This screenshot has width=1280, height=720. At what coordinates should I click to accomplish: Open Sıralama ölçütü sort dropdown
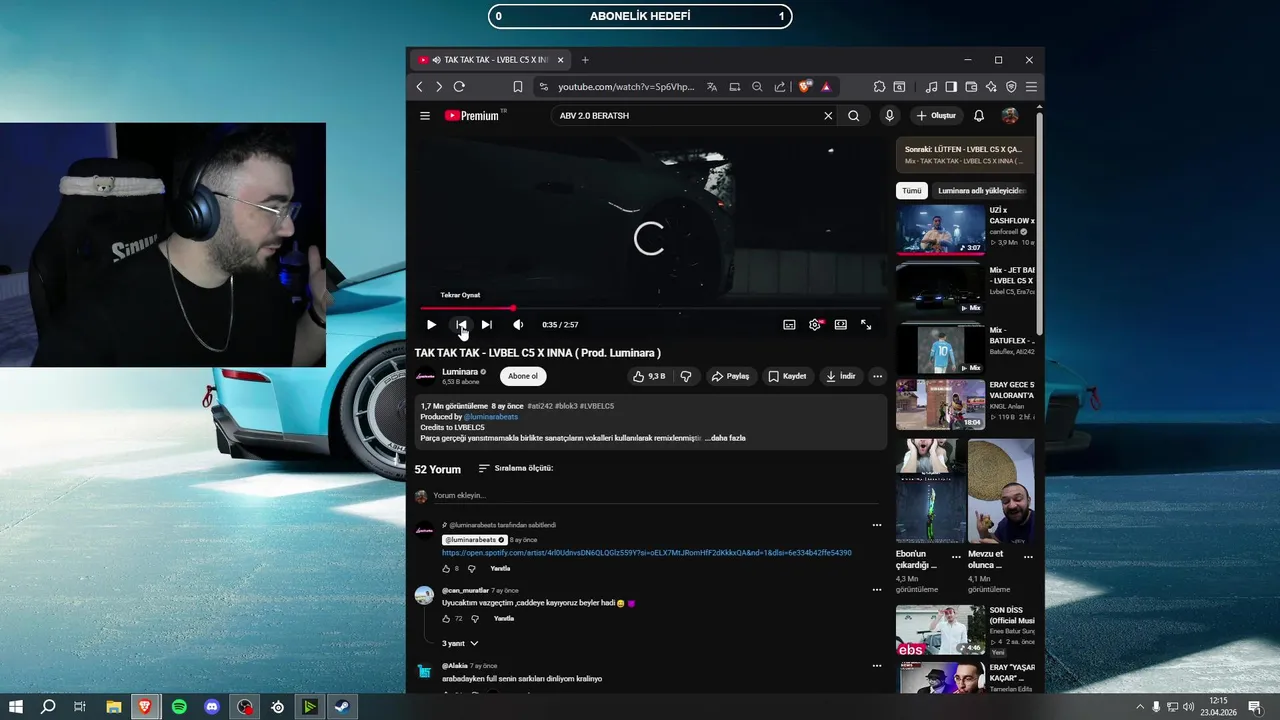click(x=515, y=469)
